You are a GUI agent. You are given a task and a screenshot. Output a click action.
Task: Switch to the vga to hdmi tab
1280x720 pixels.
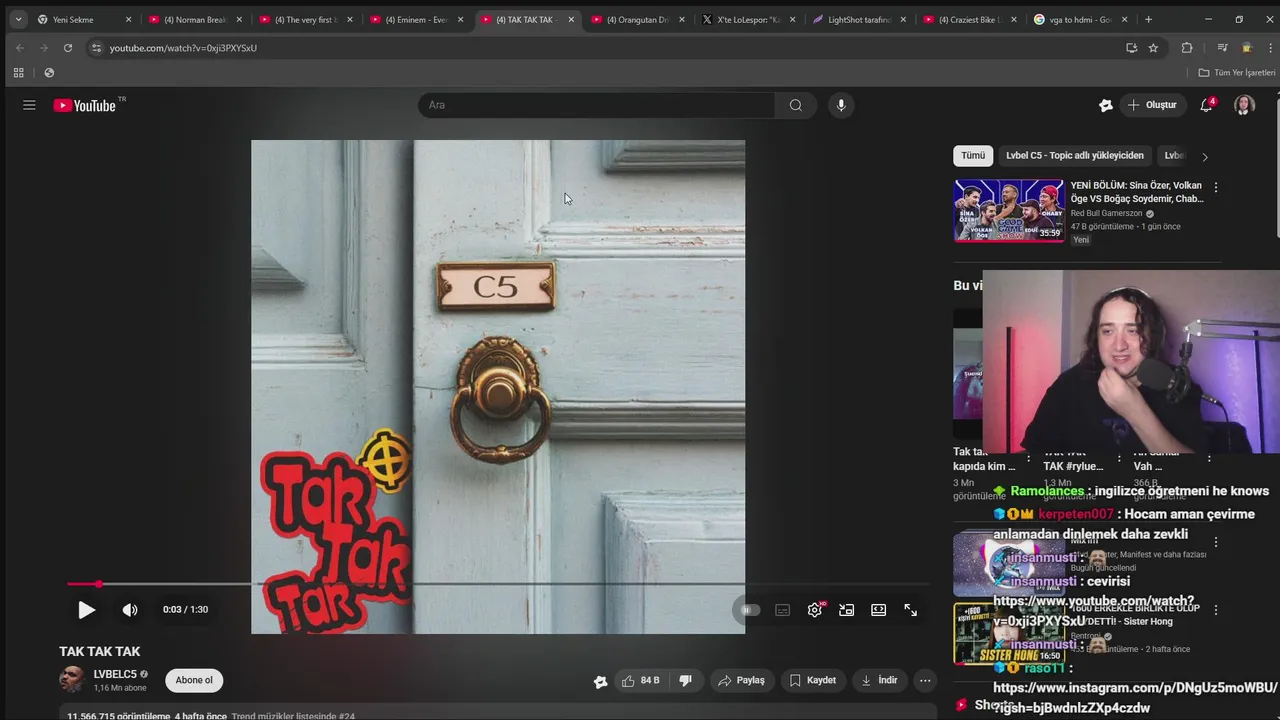pos(1081,19)
